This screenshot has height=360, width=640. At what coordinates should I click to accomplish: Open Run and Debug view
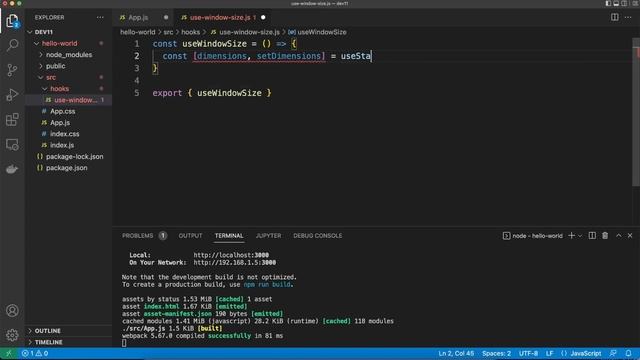12,95
